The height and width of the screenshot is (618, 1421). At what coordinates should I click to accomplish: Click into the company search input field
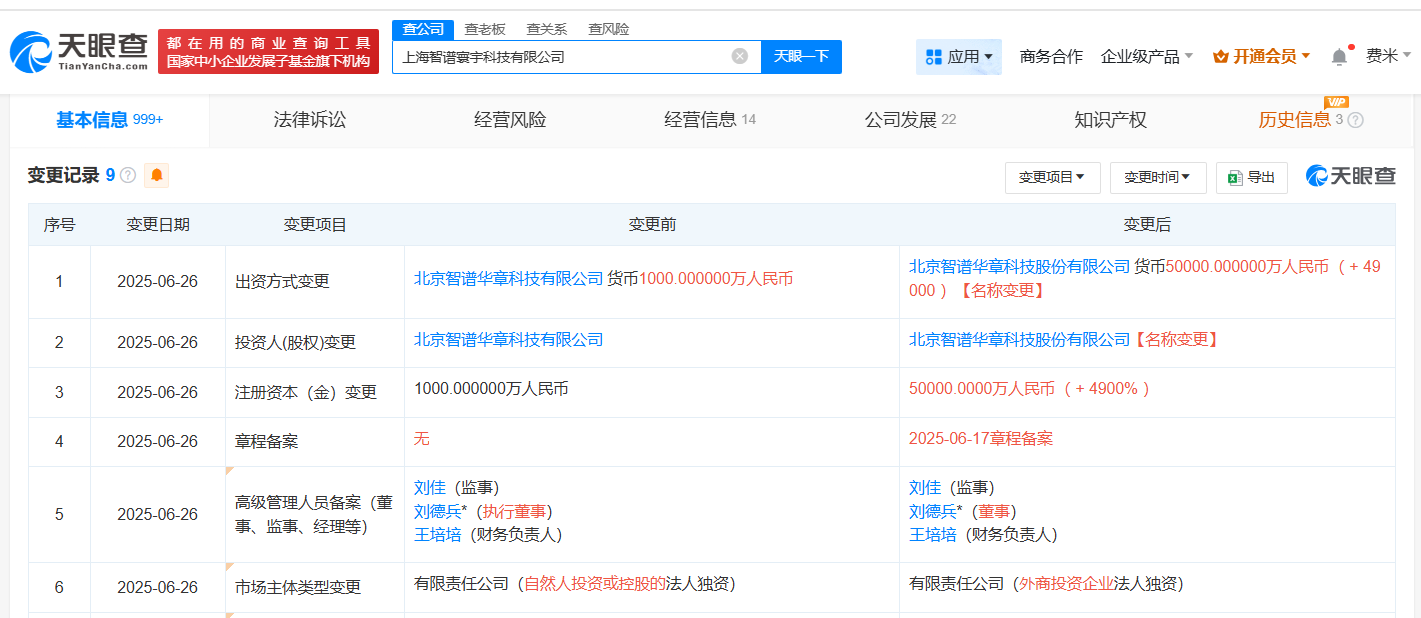pyautogui.click(x=560, y=57)
